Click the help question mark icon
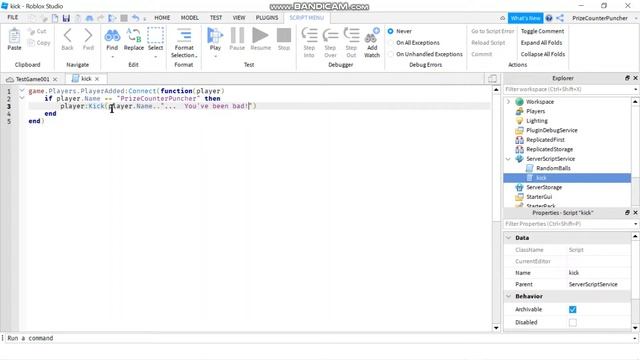640x360 pixels. click(549, 18)
